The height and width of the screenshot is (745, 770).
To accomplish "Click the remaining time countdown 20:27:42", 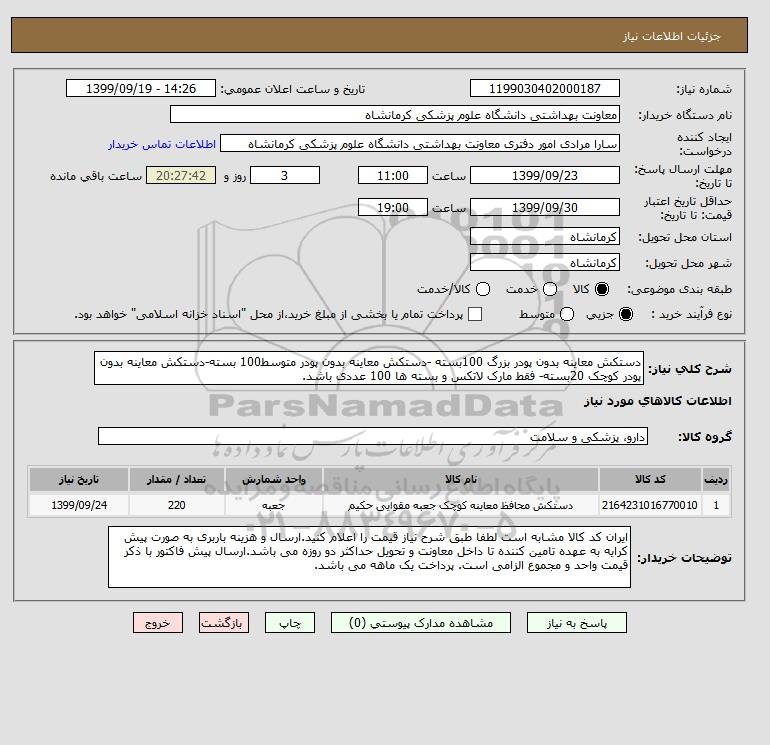I will [x=181, y=175].
